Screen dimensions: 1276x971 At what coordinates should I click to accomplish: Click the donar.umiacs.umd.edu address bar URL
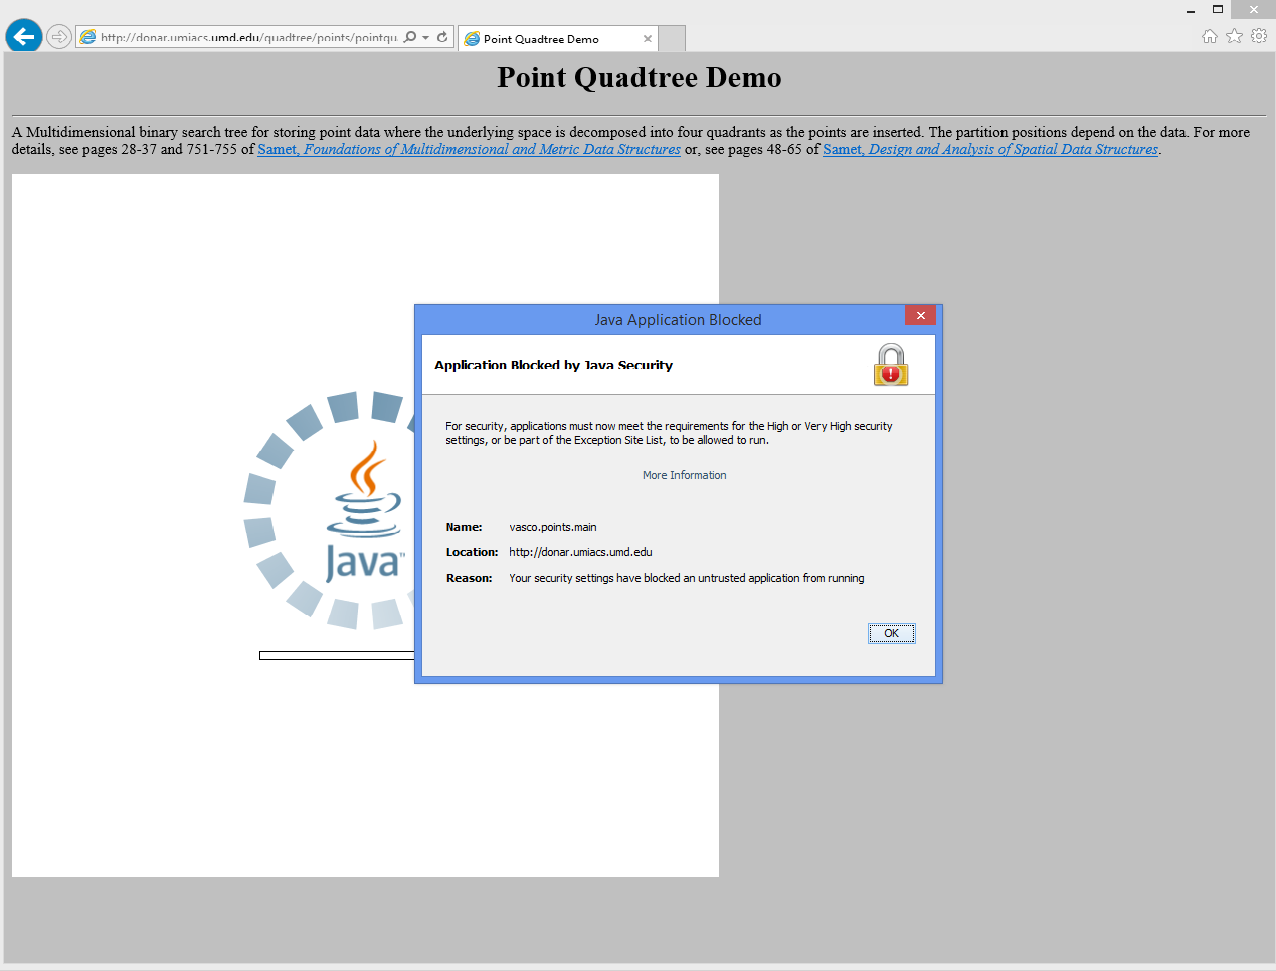(249, 38)
